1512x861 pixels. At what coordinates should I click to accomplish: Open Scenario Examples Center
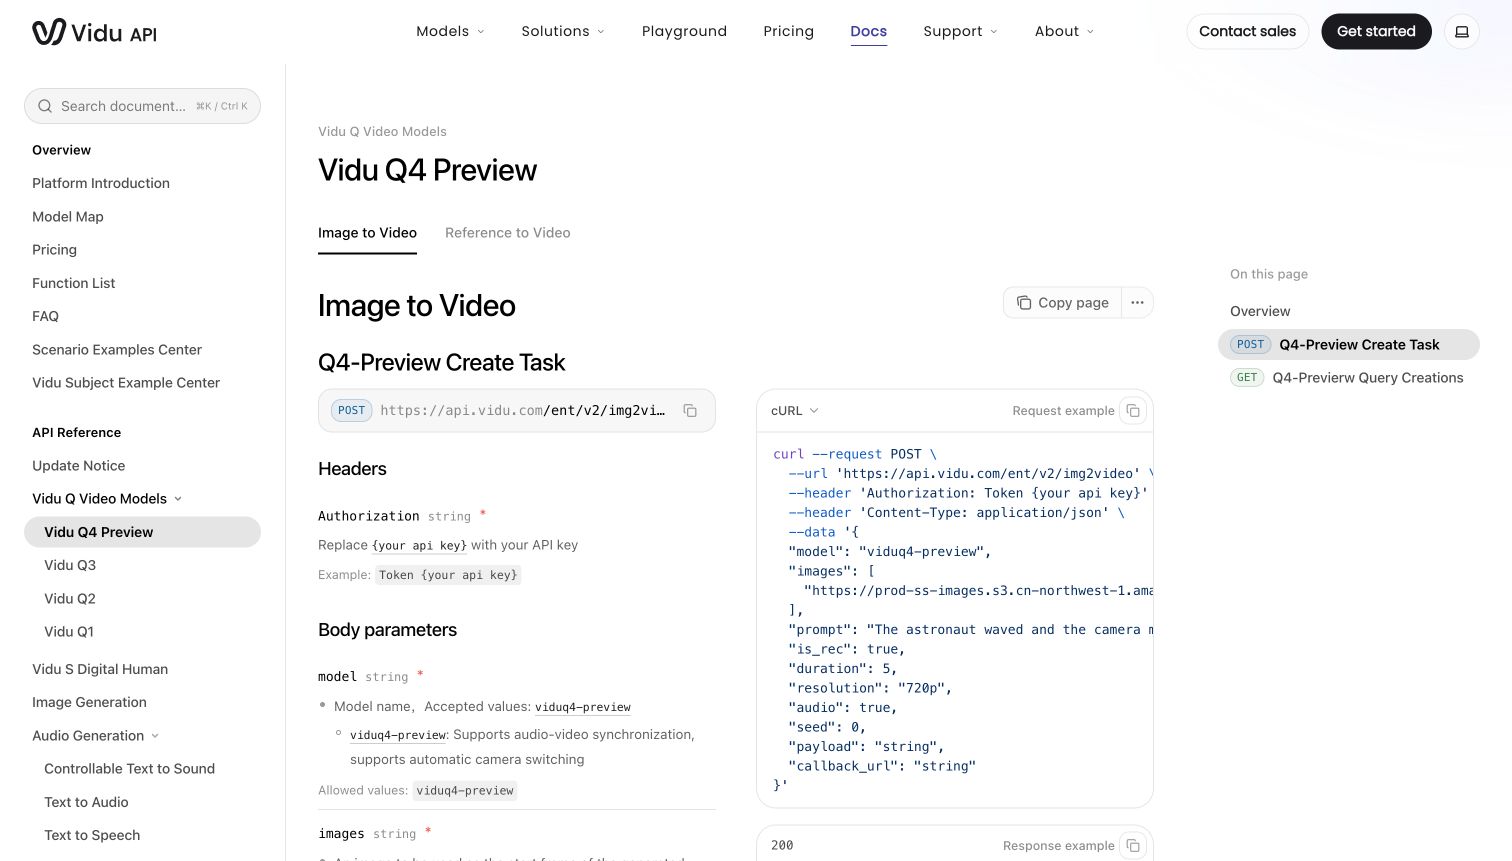point(117,350)
